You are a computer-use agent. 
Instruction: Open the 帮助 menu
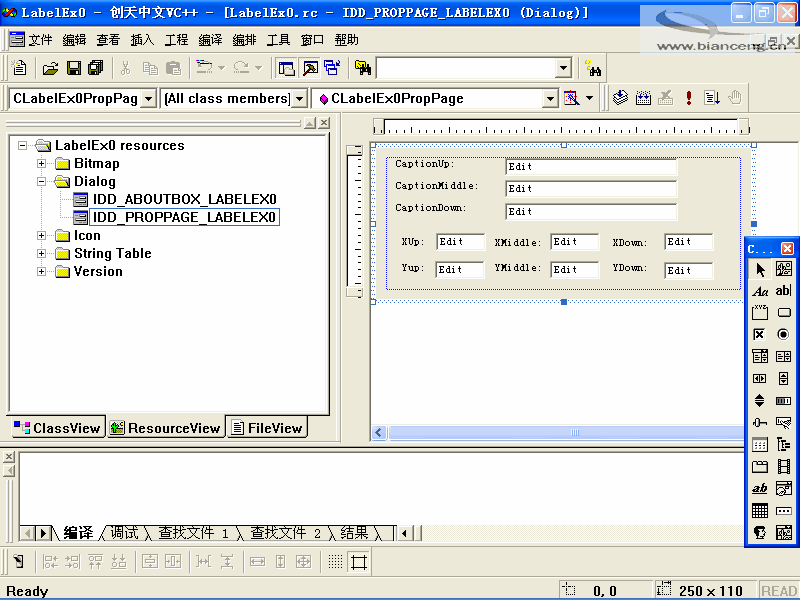pos(346,39)
